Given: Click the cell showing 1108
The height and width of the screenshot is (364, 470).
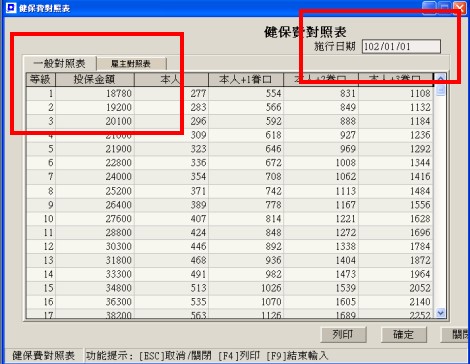Looking at the screenshot, I should [396, 93].
